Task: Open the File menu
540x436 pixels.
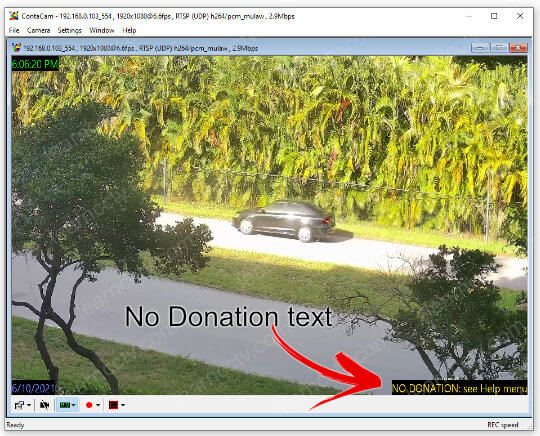Action: click(x=14, y=30)
